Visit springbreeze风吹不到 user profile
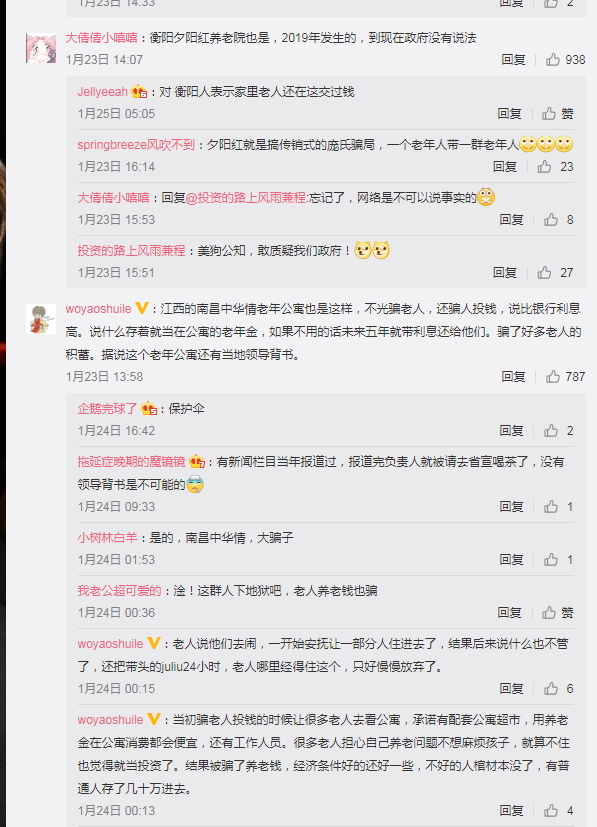597x827 pixels. [x=136, y=145]
